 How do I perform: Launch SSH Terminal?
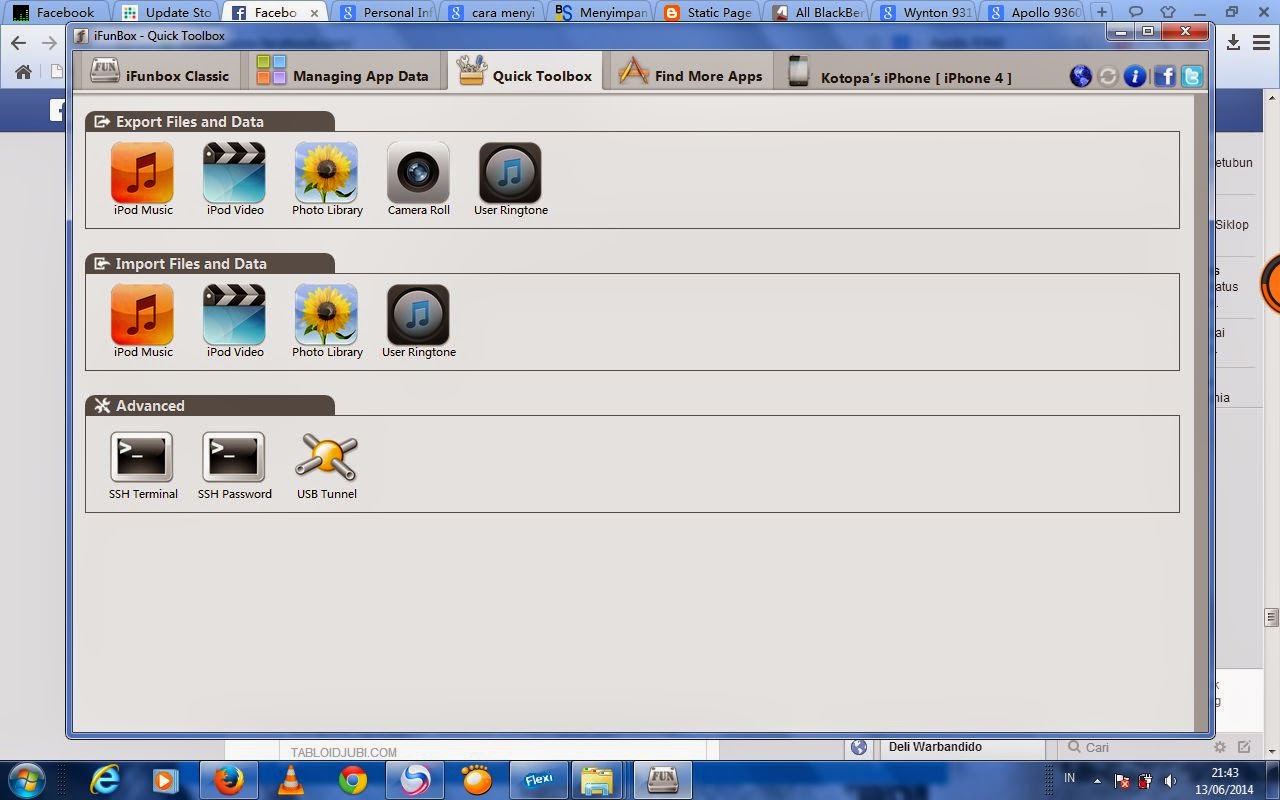pyautogui.click(x=142, y=464)
